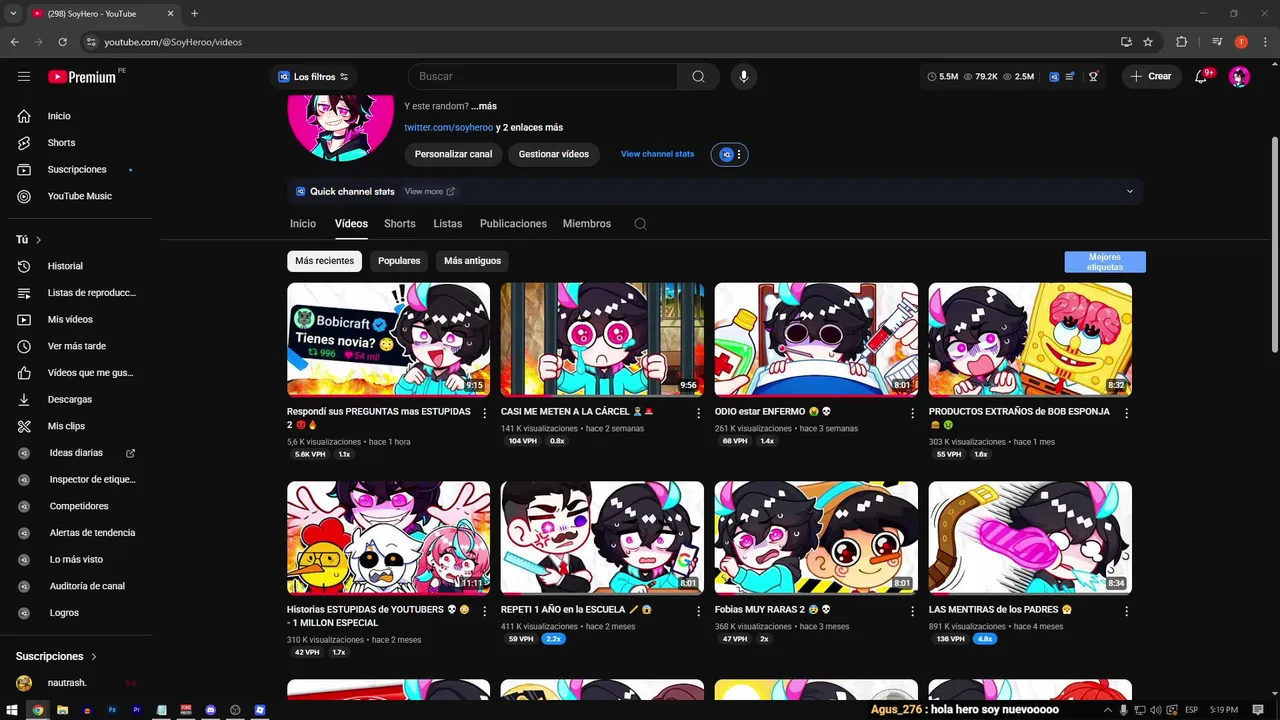Open the Bobicraft Tienes novia thumbnail
Viewport: 1280px width, 720px height.
tap(388, 339)
